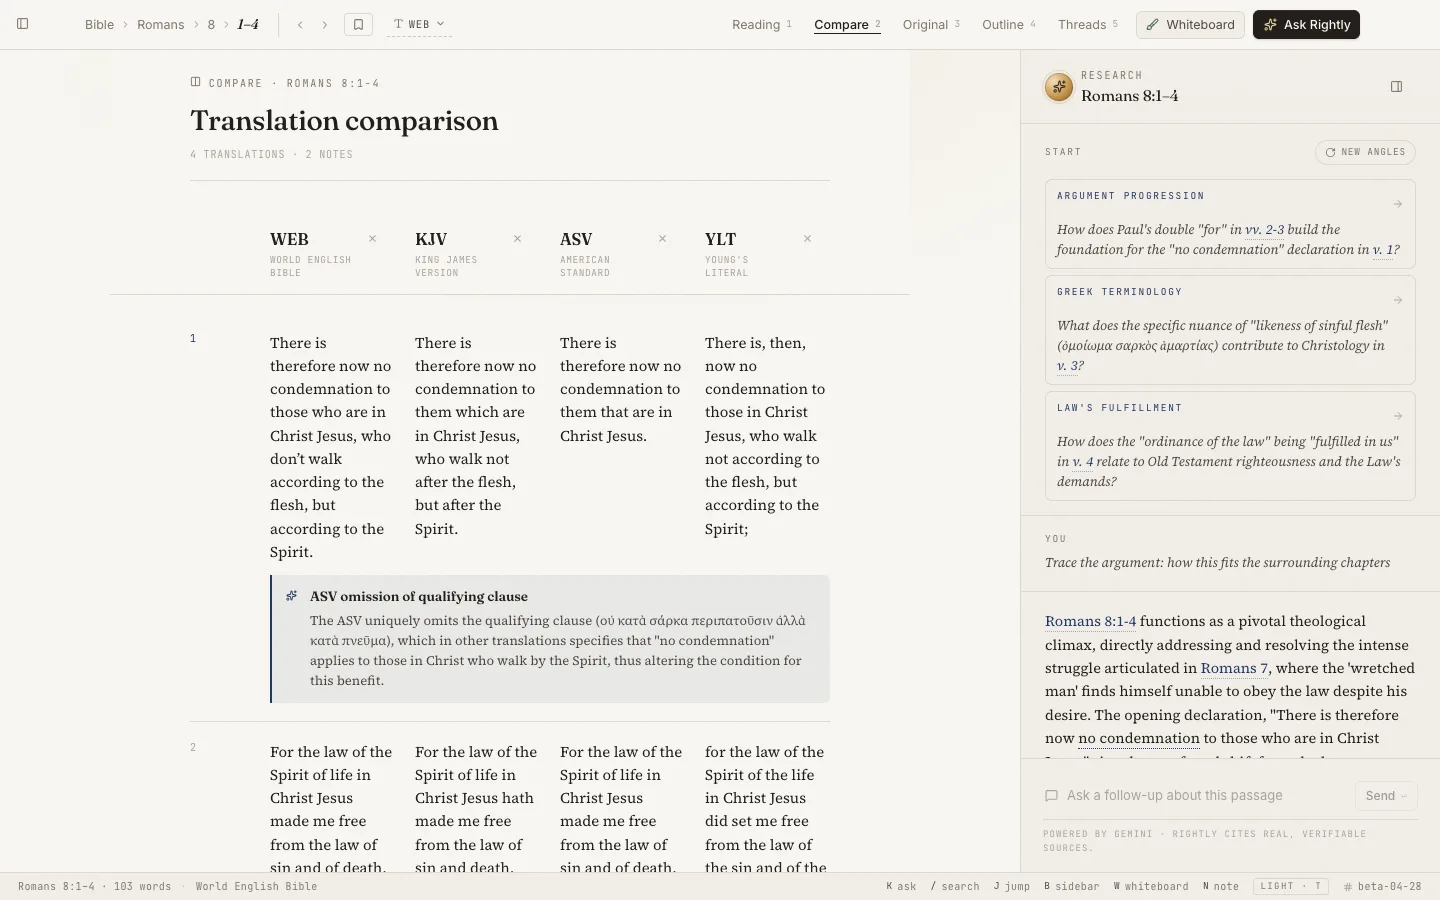Viewport: 1440px width, 900px height.
Task: Click the KJV column heading
Action: [431, 239]
